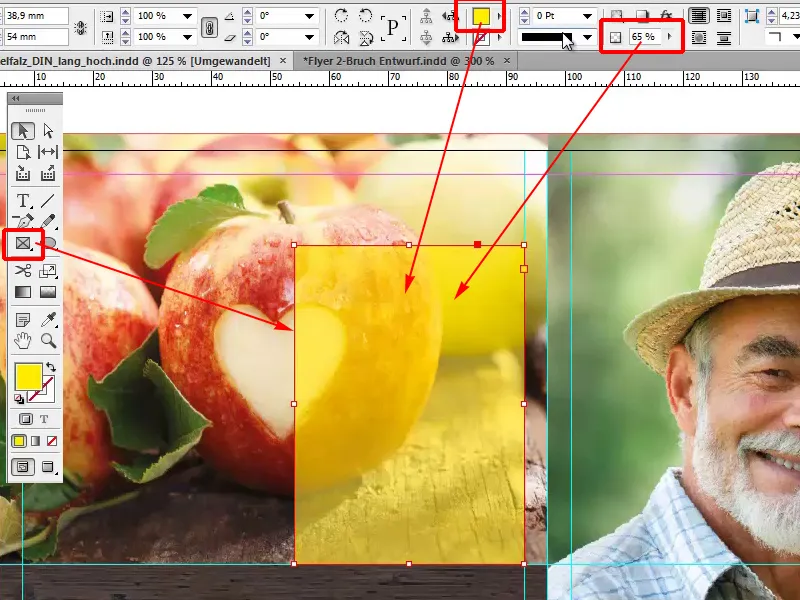This screenshot has width=800, height=600.
Task: Click Flip horizontal icon in control bar
Action: [x=341, y=38]
